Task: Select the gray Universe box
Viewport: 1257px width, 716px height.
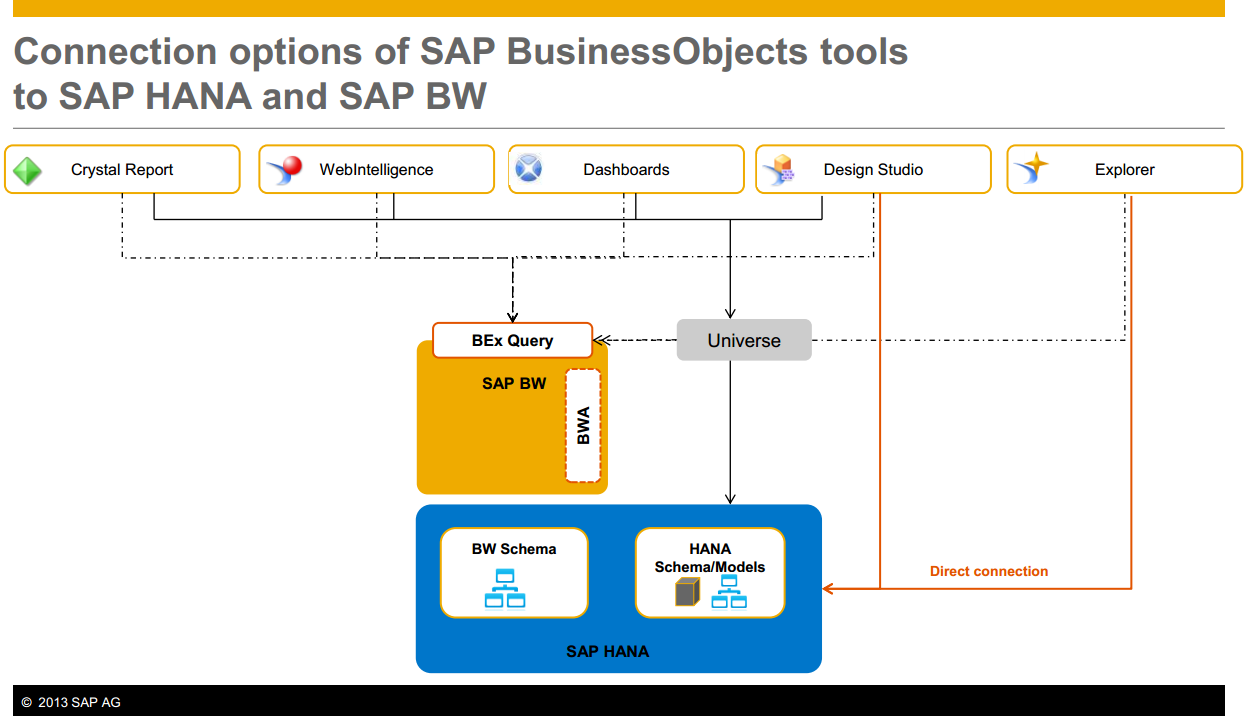Action: pyautogui.click(x=744, y=341)
